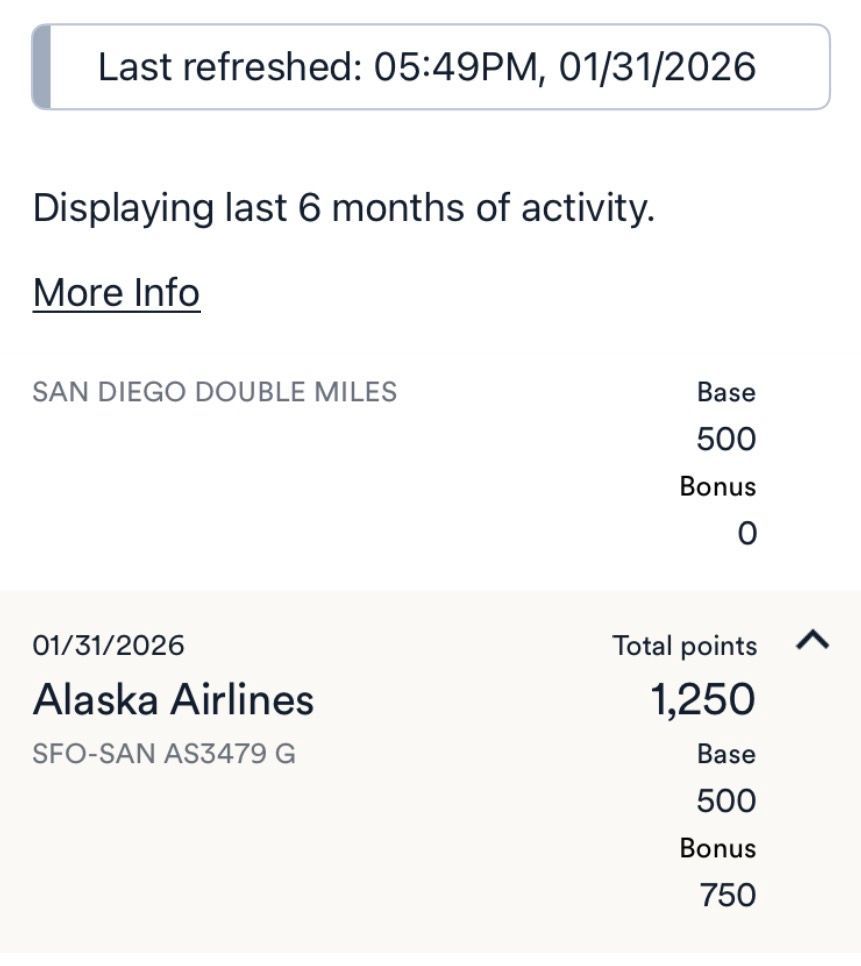Viewport: 861px width, 966px height.
Task: Click Base label of San Diego Double Miles
Action: (x=726, y=392)
